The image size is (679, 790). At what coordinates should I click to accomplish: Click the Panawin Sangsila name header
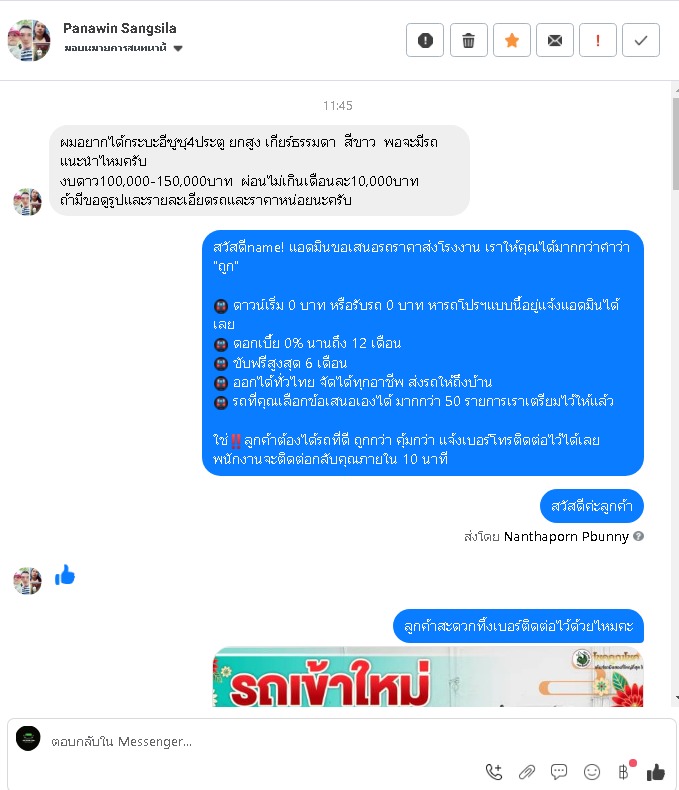click(119, 28)
